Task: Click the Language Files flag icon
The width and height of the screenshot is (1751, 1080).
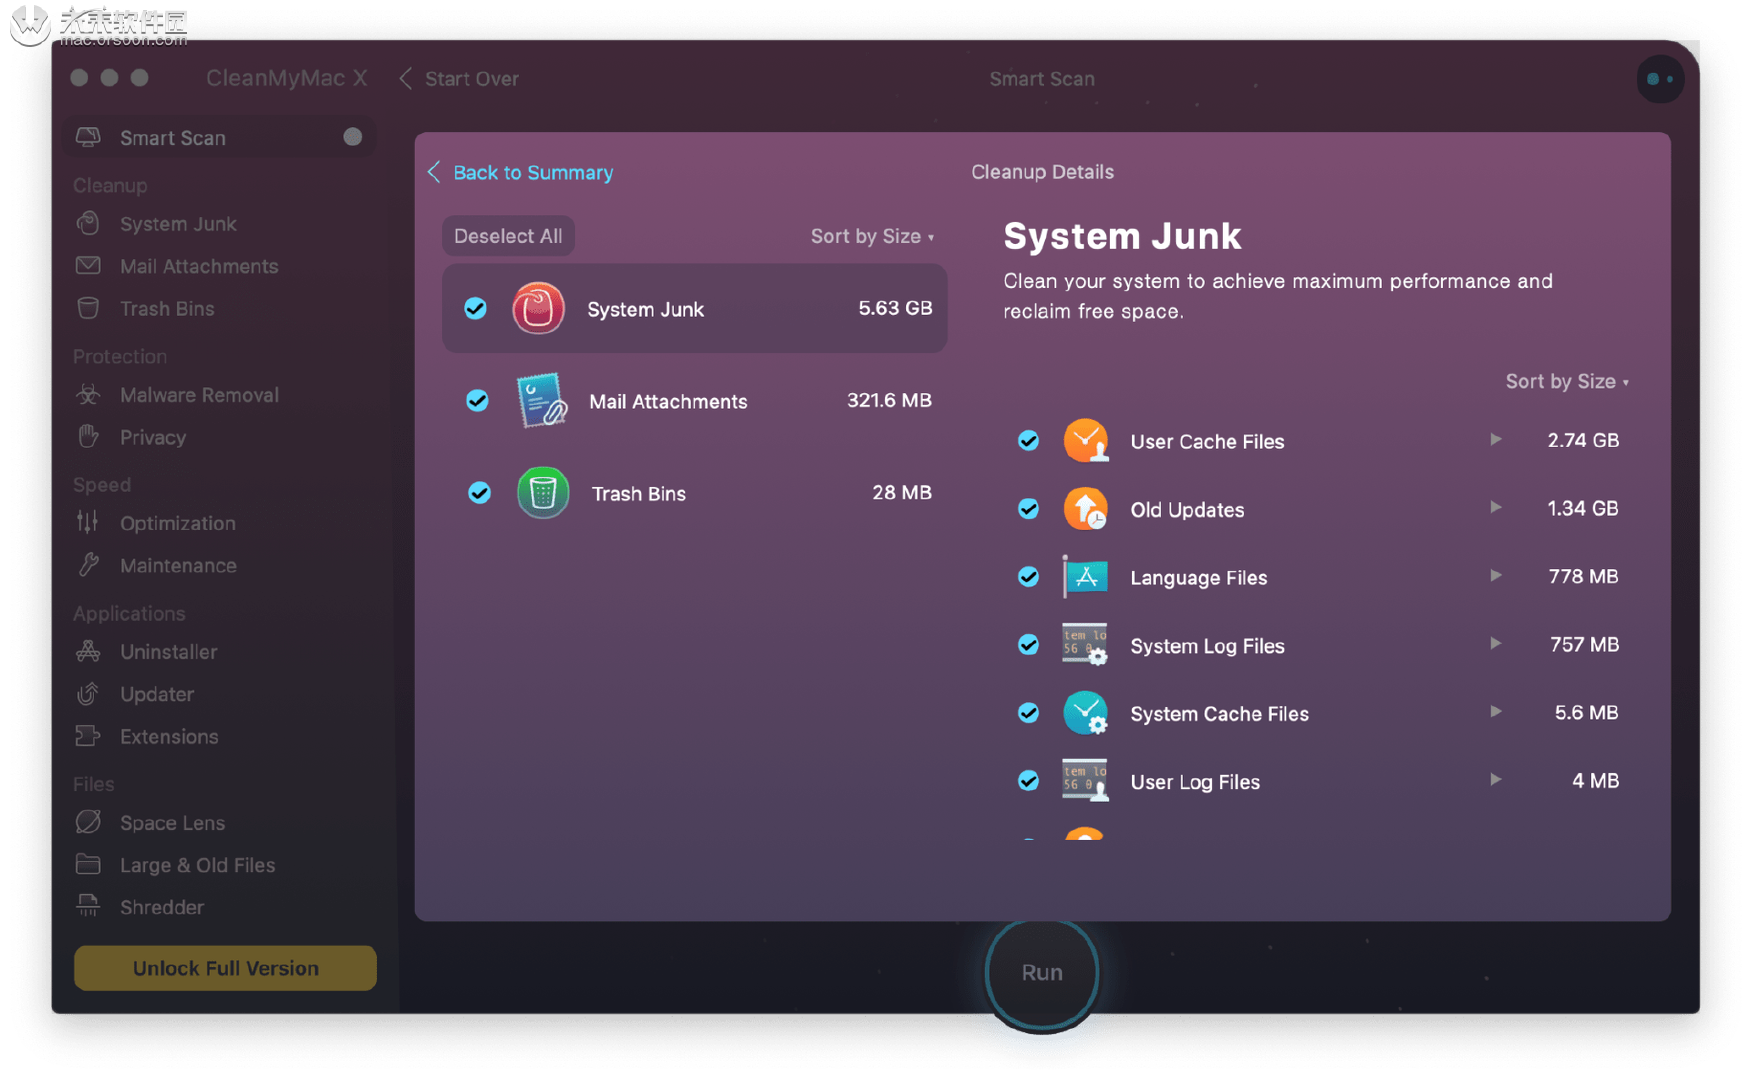Action: (x=1085, y=576)
